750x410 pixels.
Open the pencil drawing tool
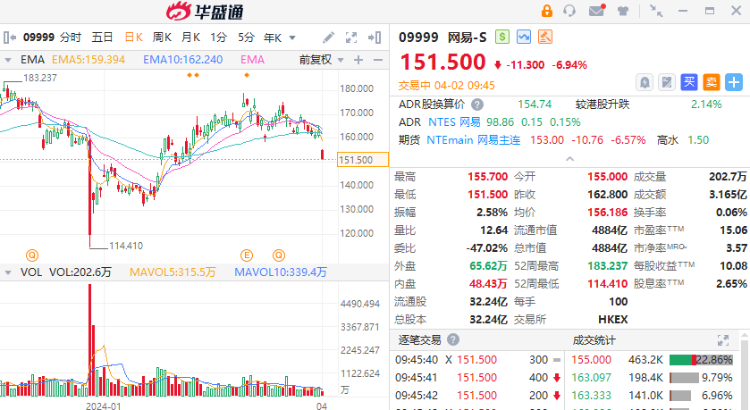328,37
